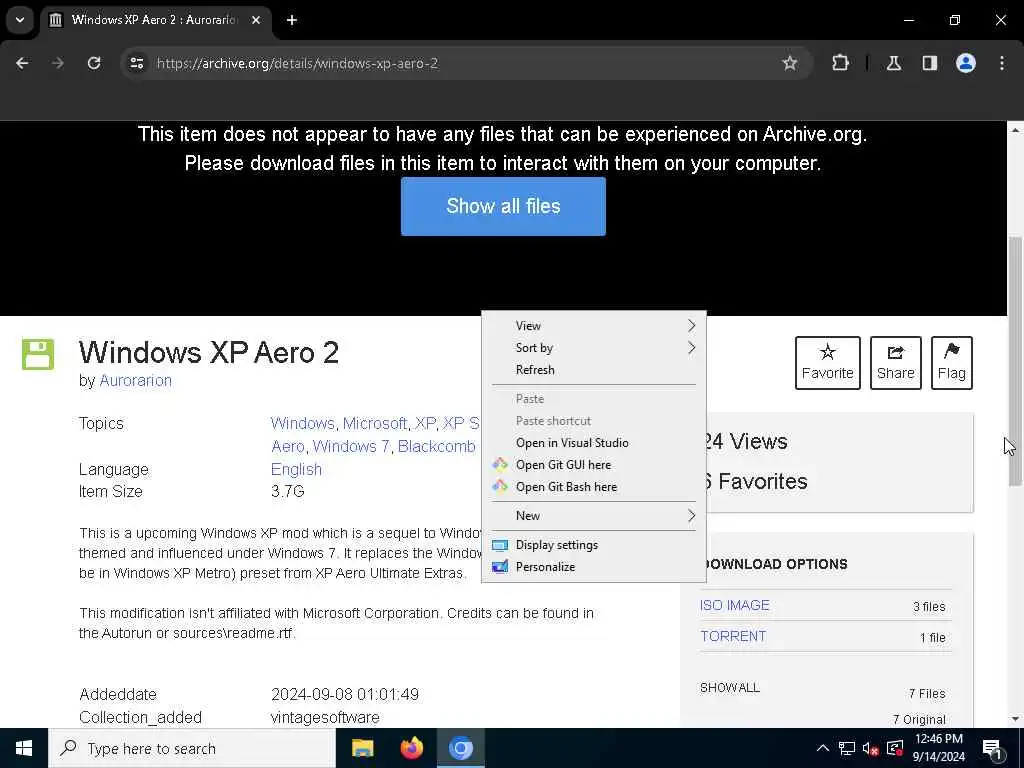Toggle the browser side panel icon
Viewport: 1024px width, 768px height.
tap(929, 63)
